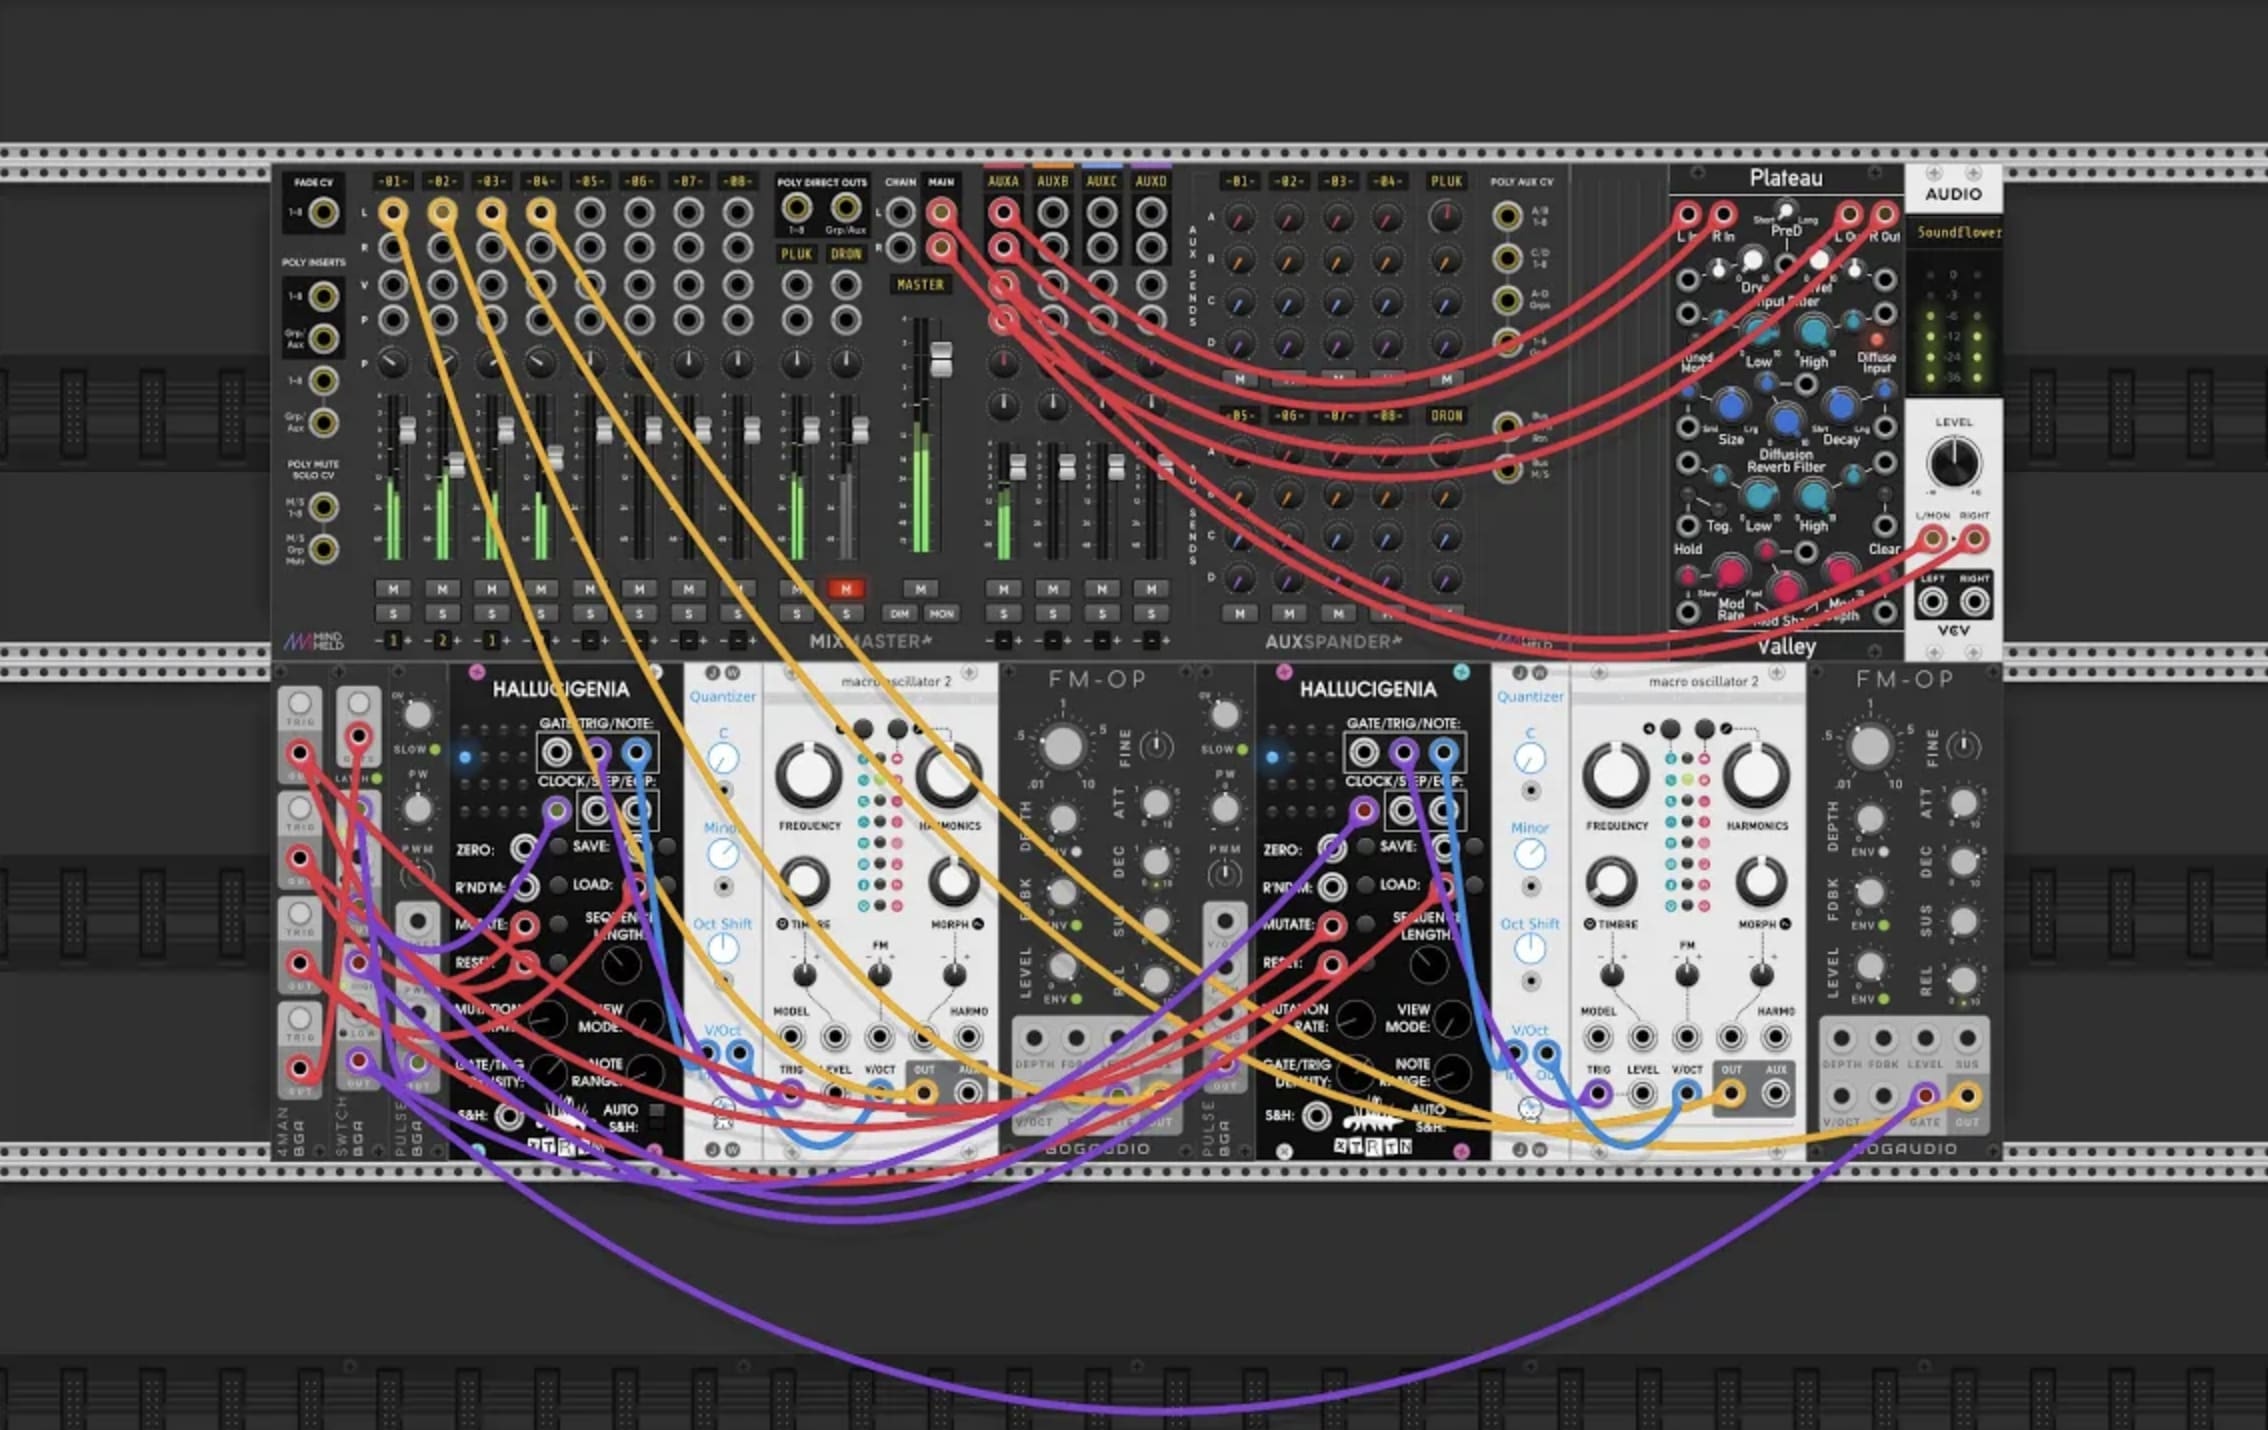Toggle SLOW switch on left PULSE module
2268x1430 pixels.
coord(433,749)
